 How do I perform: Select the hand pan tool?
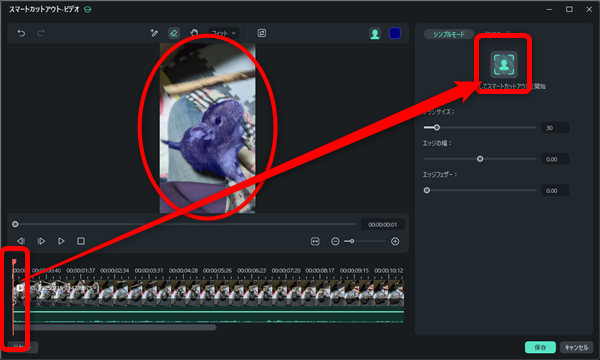pos(194,33)
